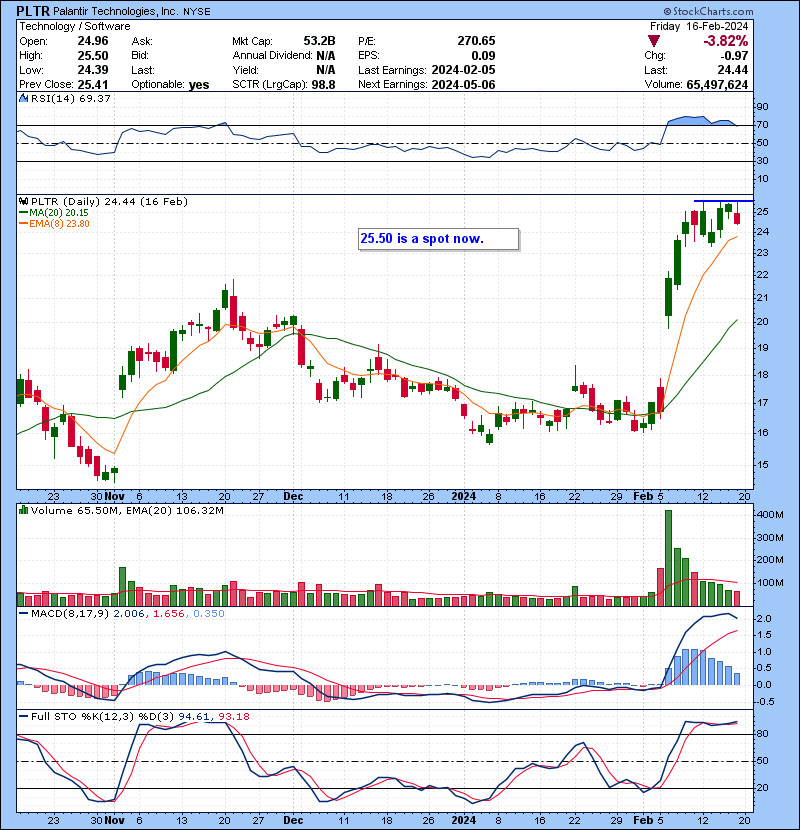The height and width of the screenshot is (830, 800).
Task: Click the Feb label on the price date axis
Action: point(643,497)
